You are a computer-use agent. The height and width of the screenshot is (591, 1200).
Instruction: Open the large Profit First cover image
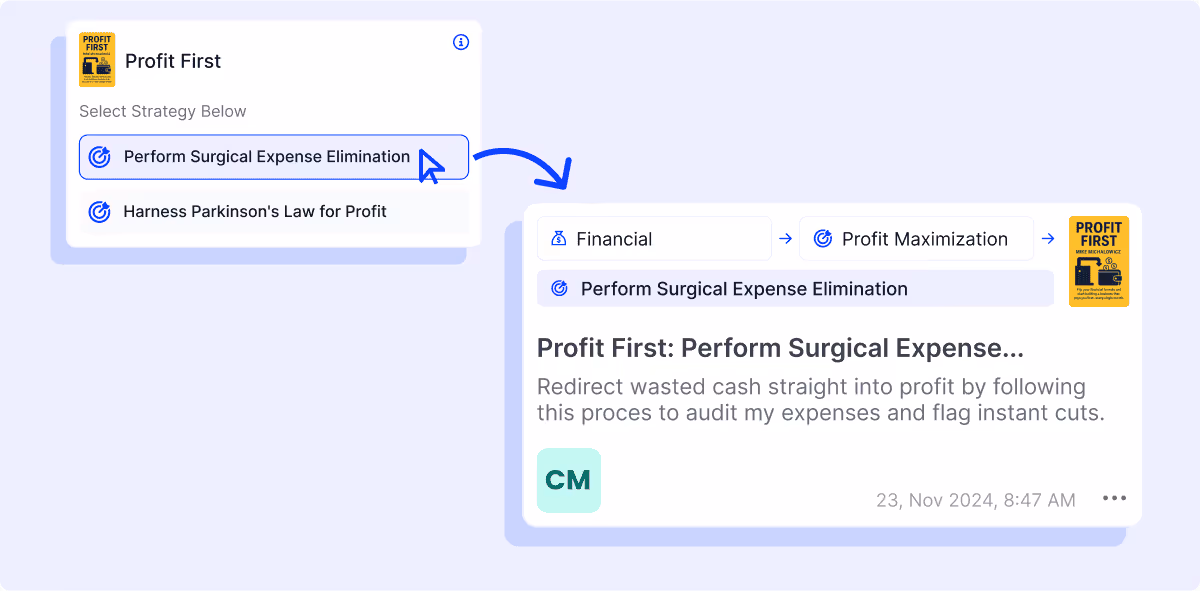point(1098,261)
